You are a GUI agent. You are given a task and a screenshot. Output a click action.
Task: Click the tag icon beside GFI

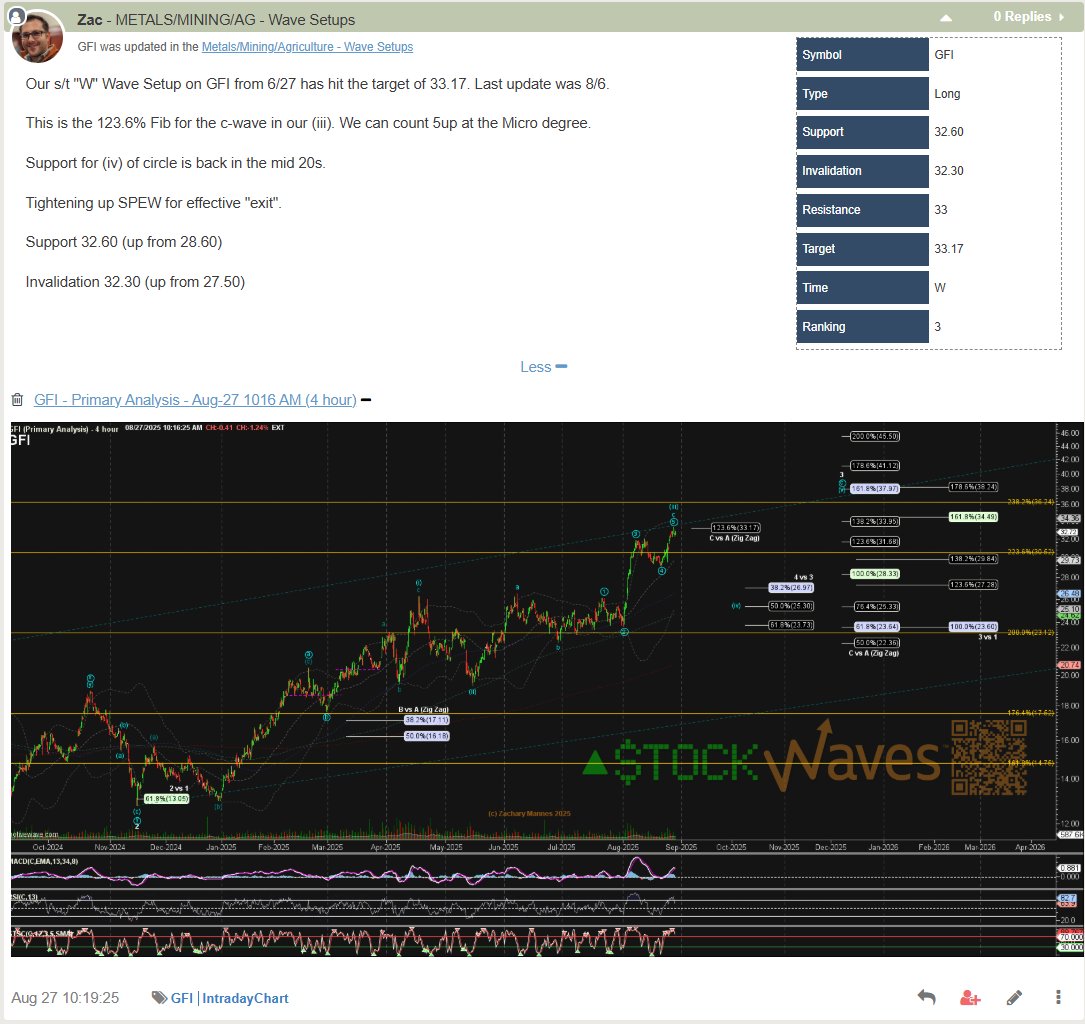pos(159,997)
